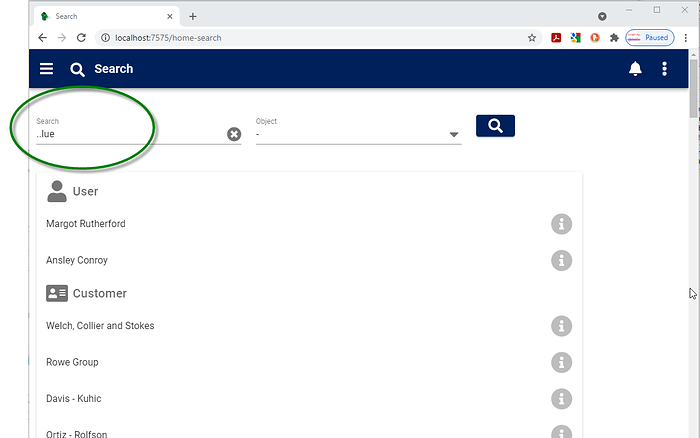
Task: Show info for Ansley Conroy
Action: 562,260
